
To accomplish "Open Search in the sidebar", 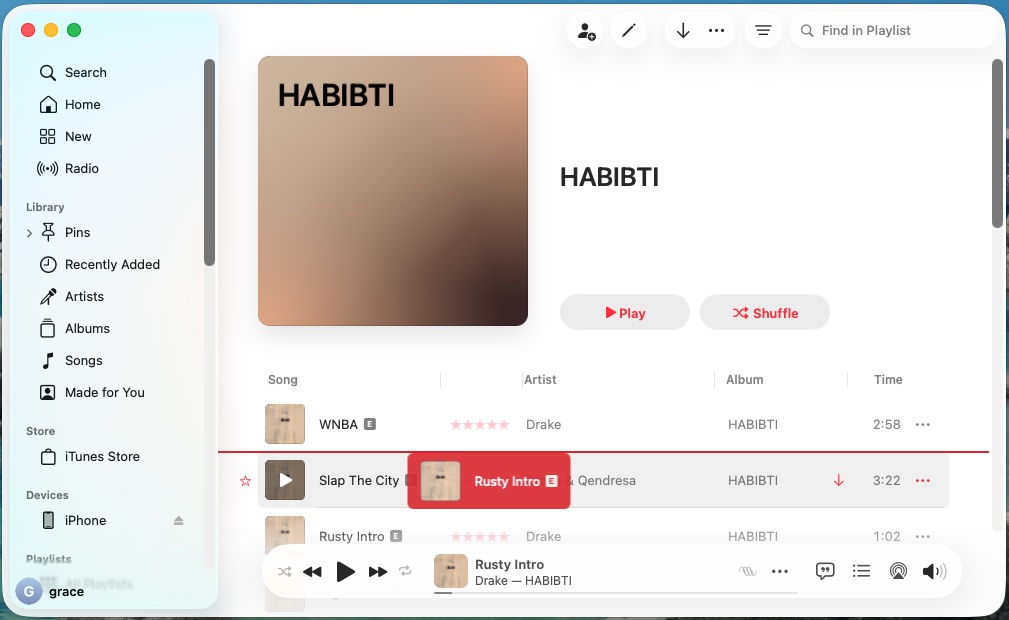I will (x=86, y=72).
